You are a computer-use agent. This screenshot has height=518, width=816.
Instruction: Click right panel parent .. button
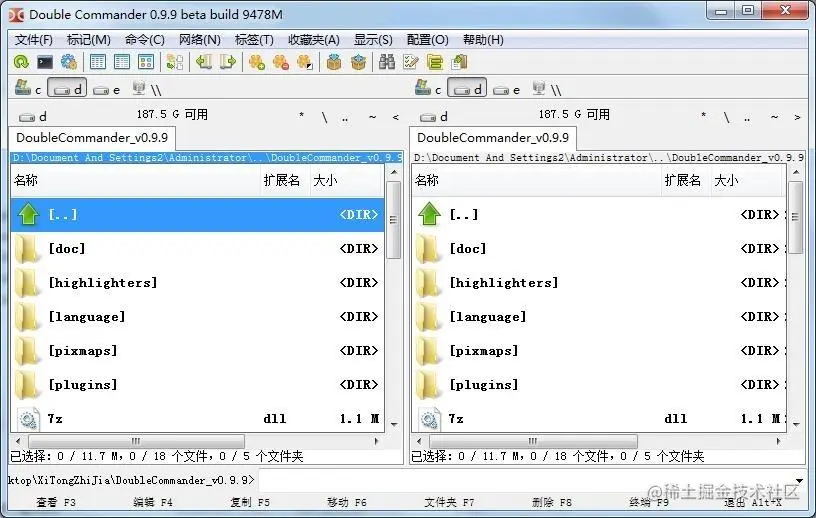pyautogui.click(x=747, y=117)
